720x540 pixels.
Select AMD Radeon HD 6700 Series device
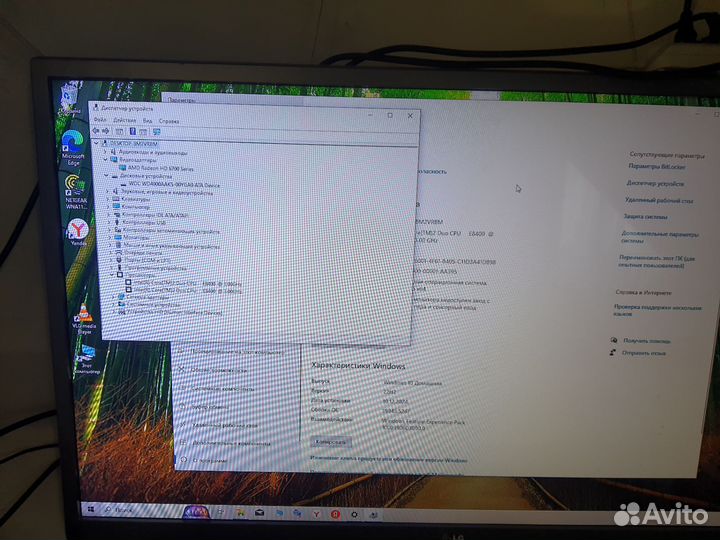click(x=160, y=168)
